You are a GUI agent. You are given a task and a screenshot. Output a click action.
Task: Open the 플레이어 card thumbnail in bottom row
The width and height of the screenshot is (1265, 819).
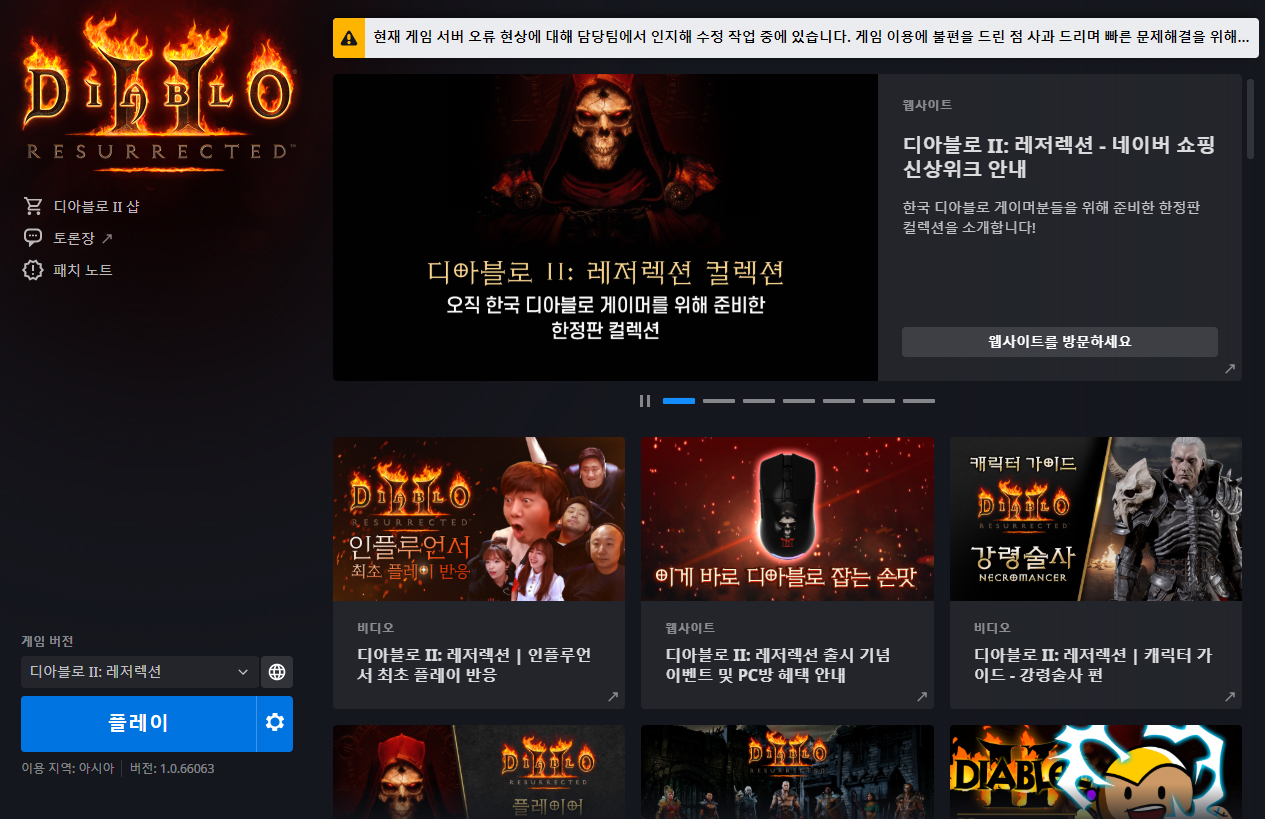click(479, 772)
